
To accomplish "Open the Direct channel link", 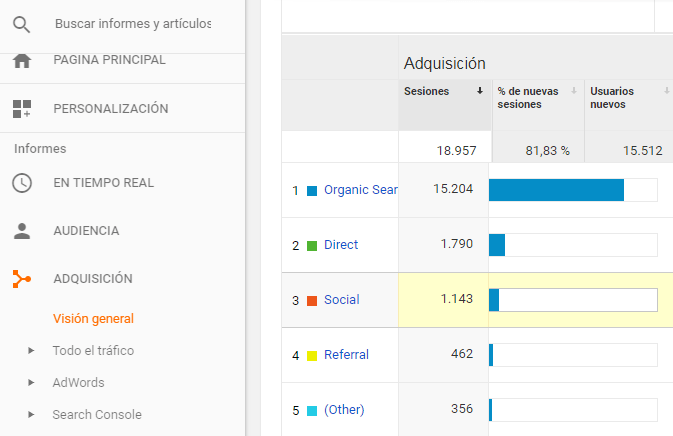I will coord(341,245).
